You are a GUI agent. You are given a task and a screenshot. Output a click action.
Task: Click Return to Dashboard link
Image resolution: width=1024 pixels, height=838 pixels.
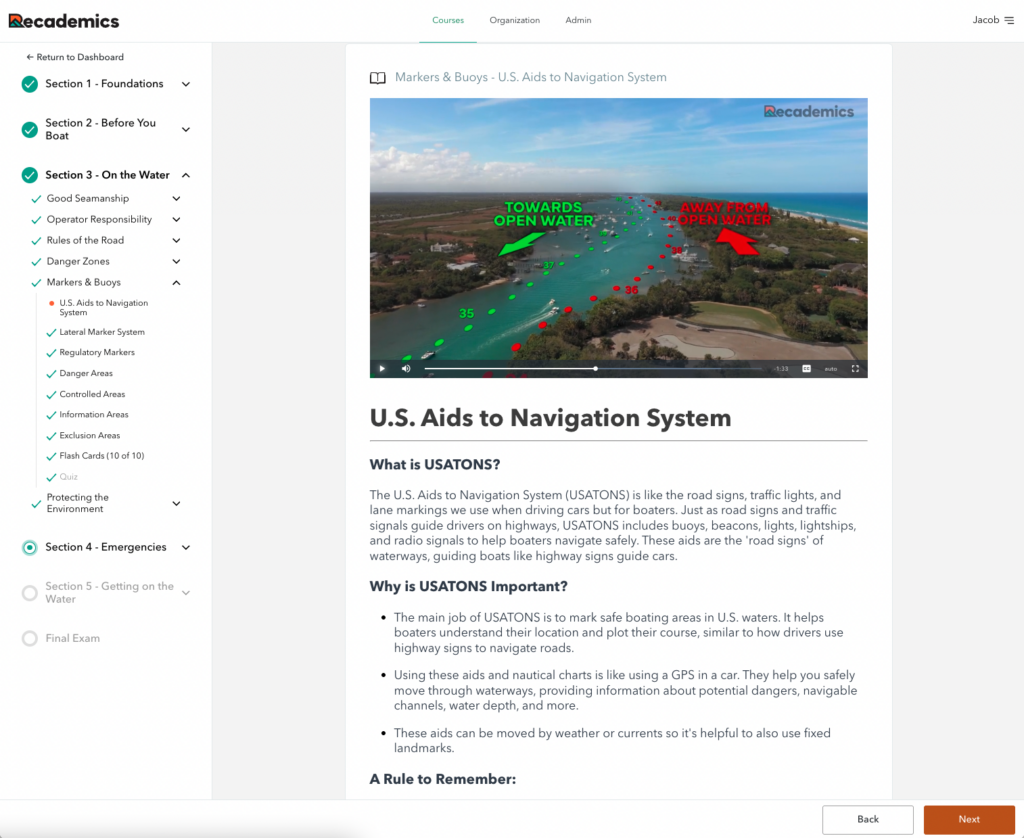[x=75, y=57]
